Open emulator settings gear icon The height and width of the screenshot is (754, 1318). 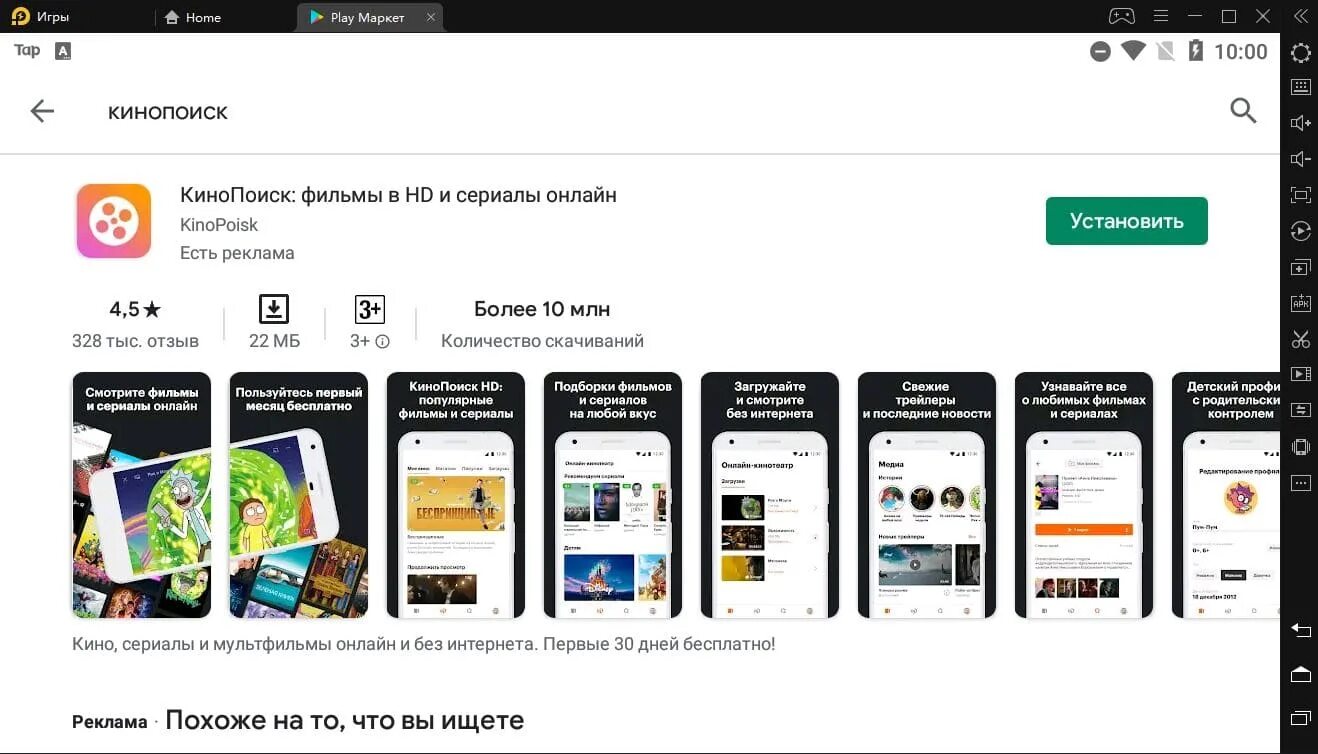[x=1300, y=53]
